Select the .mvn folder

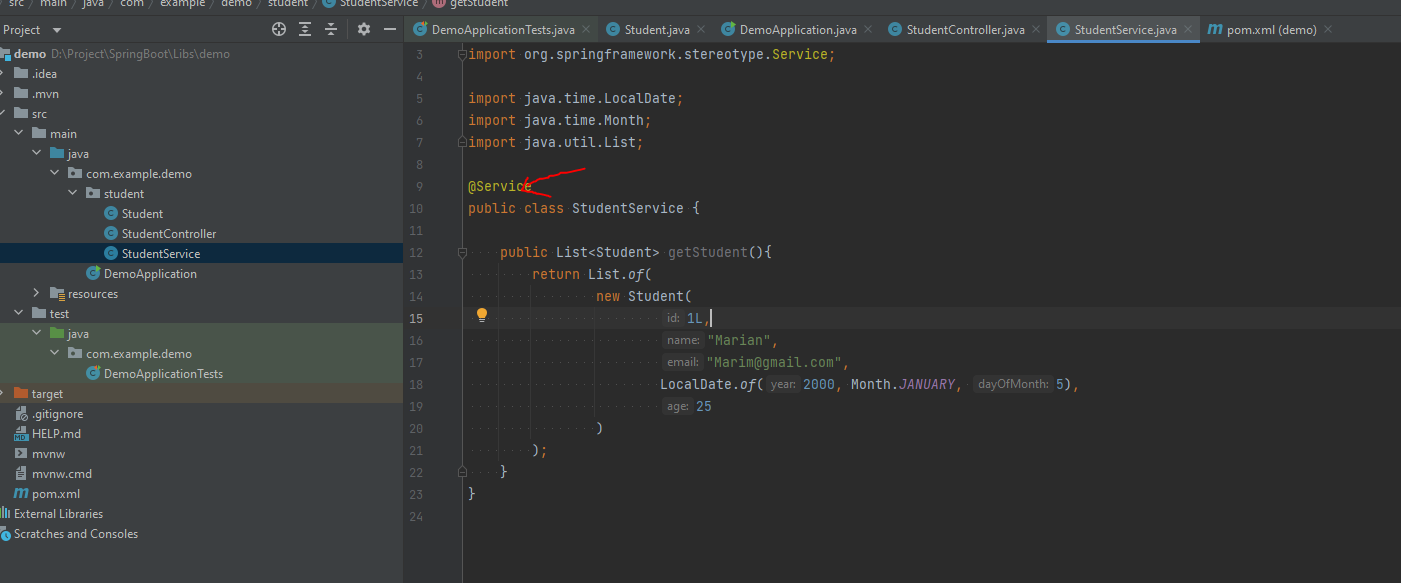(45, 94)
